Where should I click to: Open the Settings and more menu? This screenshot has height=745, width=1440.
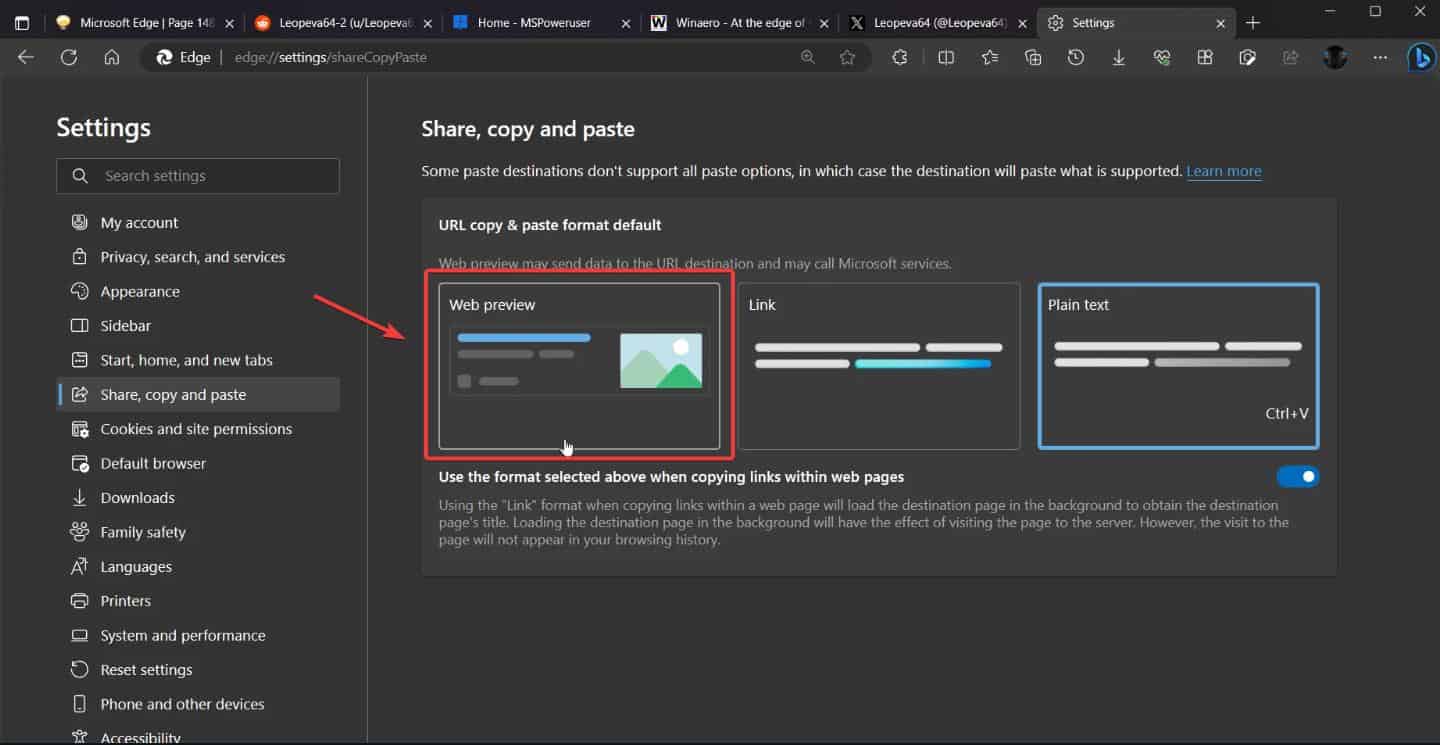[x=1380, y=57]
